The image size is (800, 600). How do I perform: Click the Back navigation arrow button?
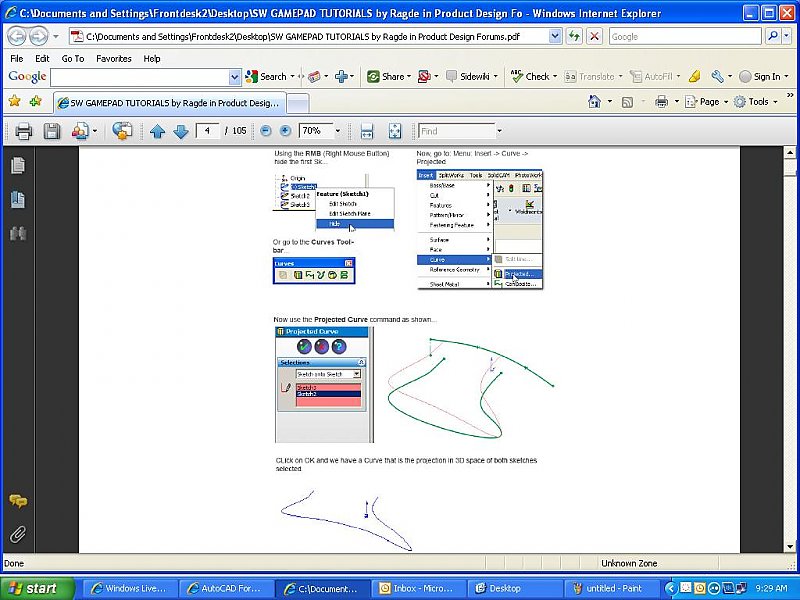(x=17, y=36)
